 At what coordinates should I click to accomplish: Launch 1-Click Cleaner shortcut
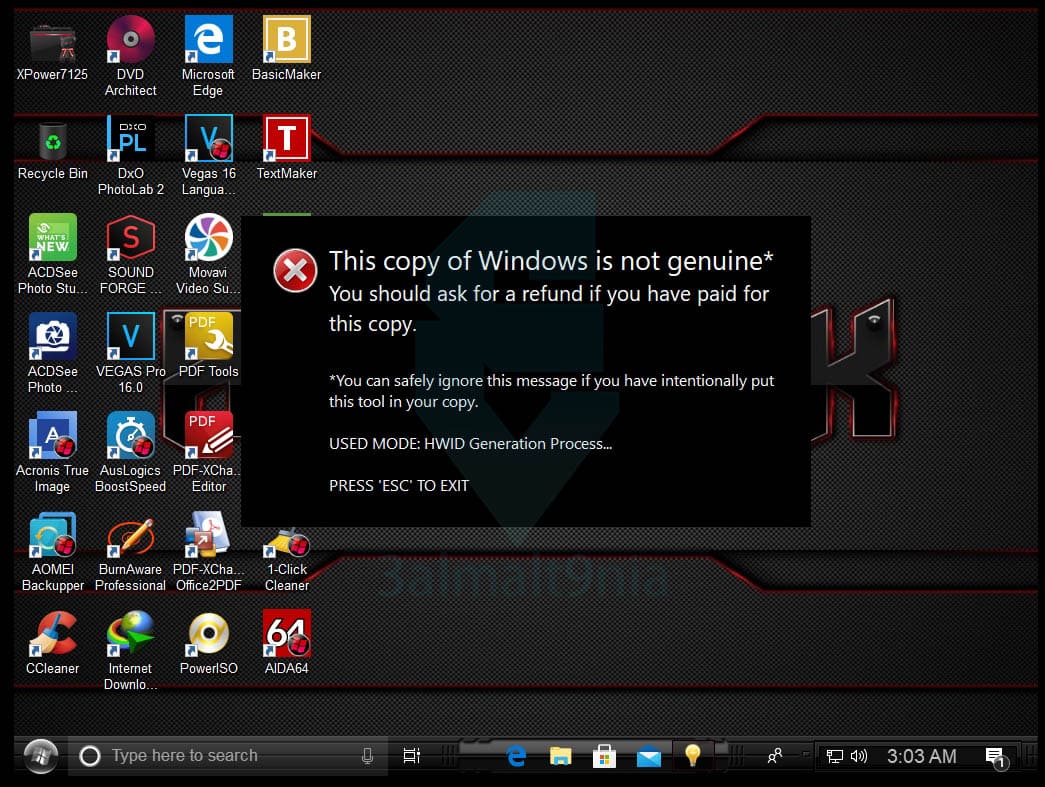287,542
